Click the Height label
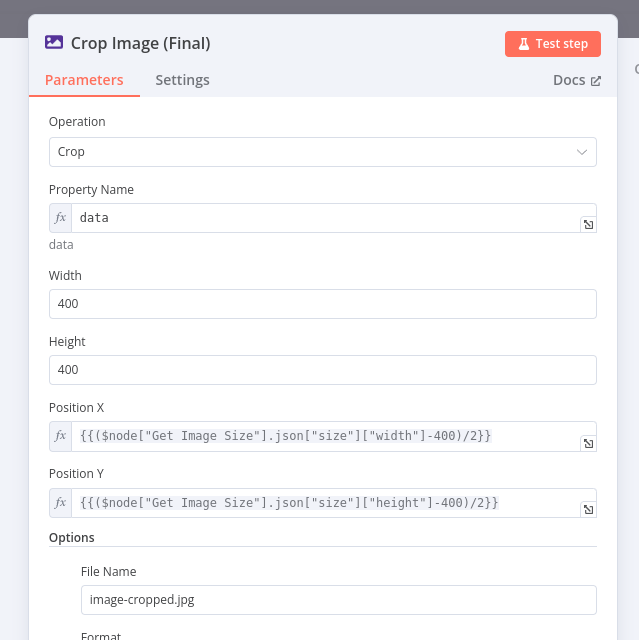 coord(67,342)
